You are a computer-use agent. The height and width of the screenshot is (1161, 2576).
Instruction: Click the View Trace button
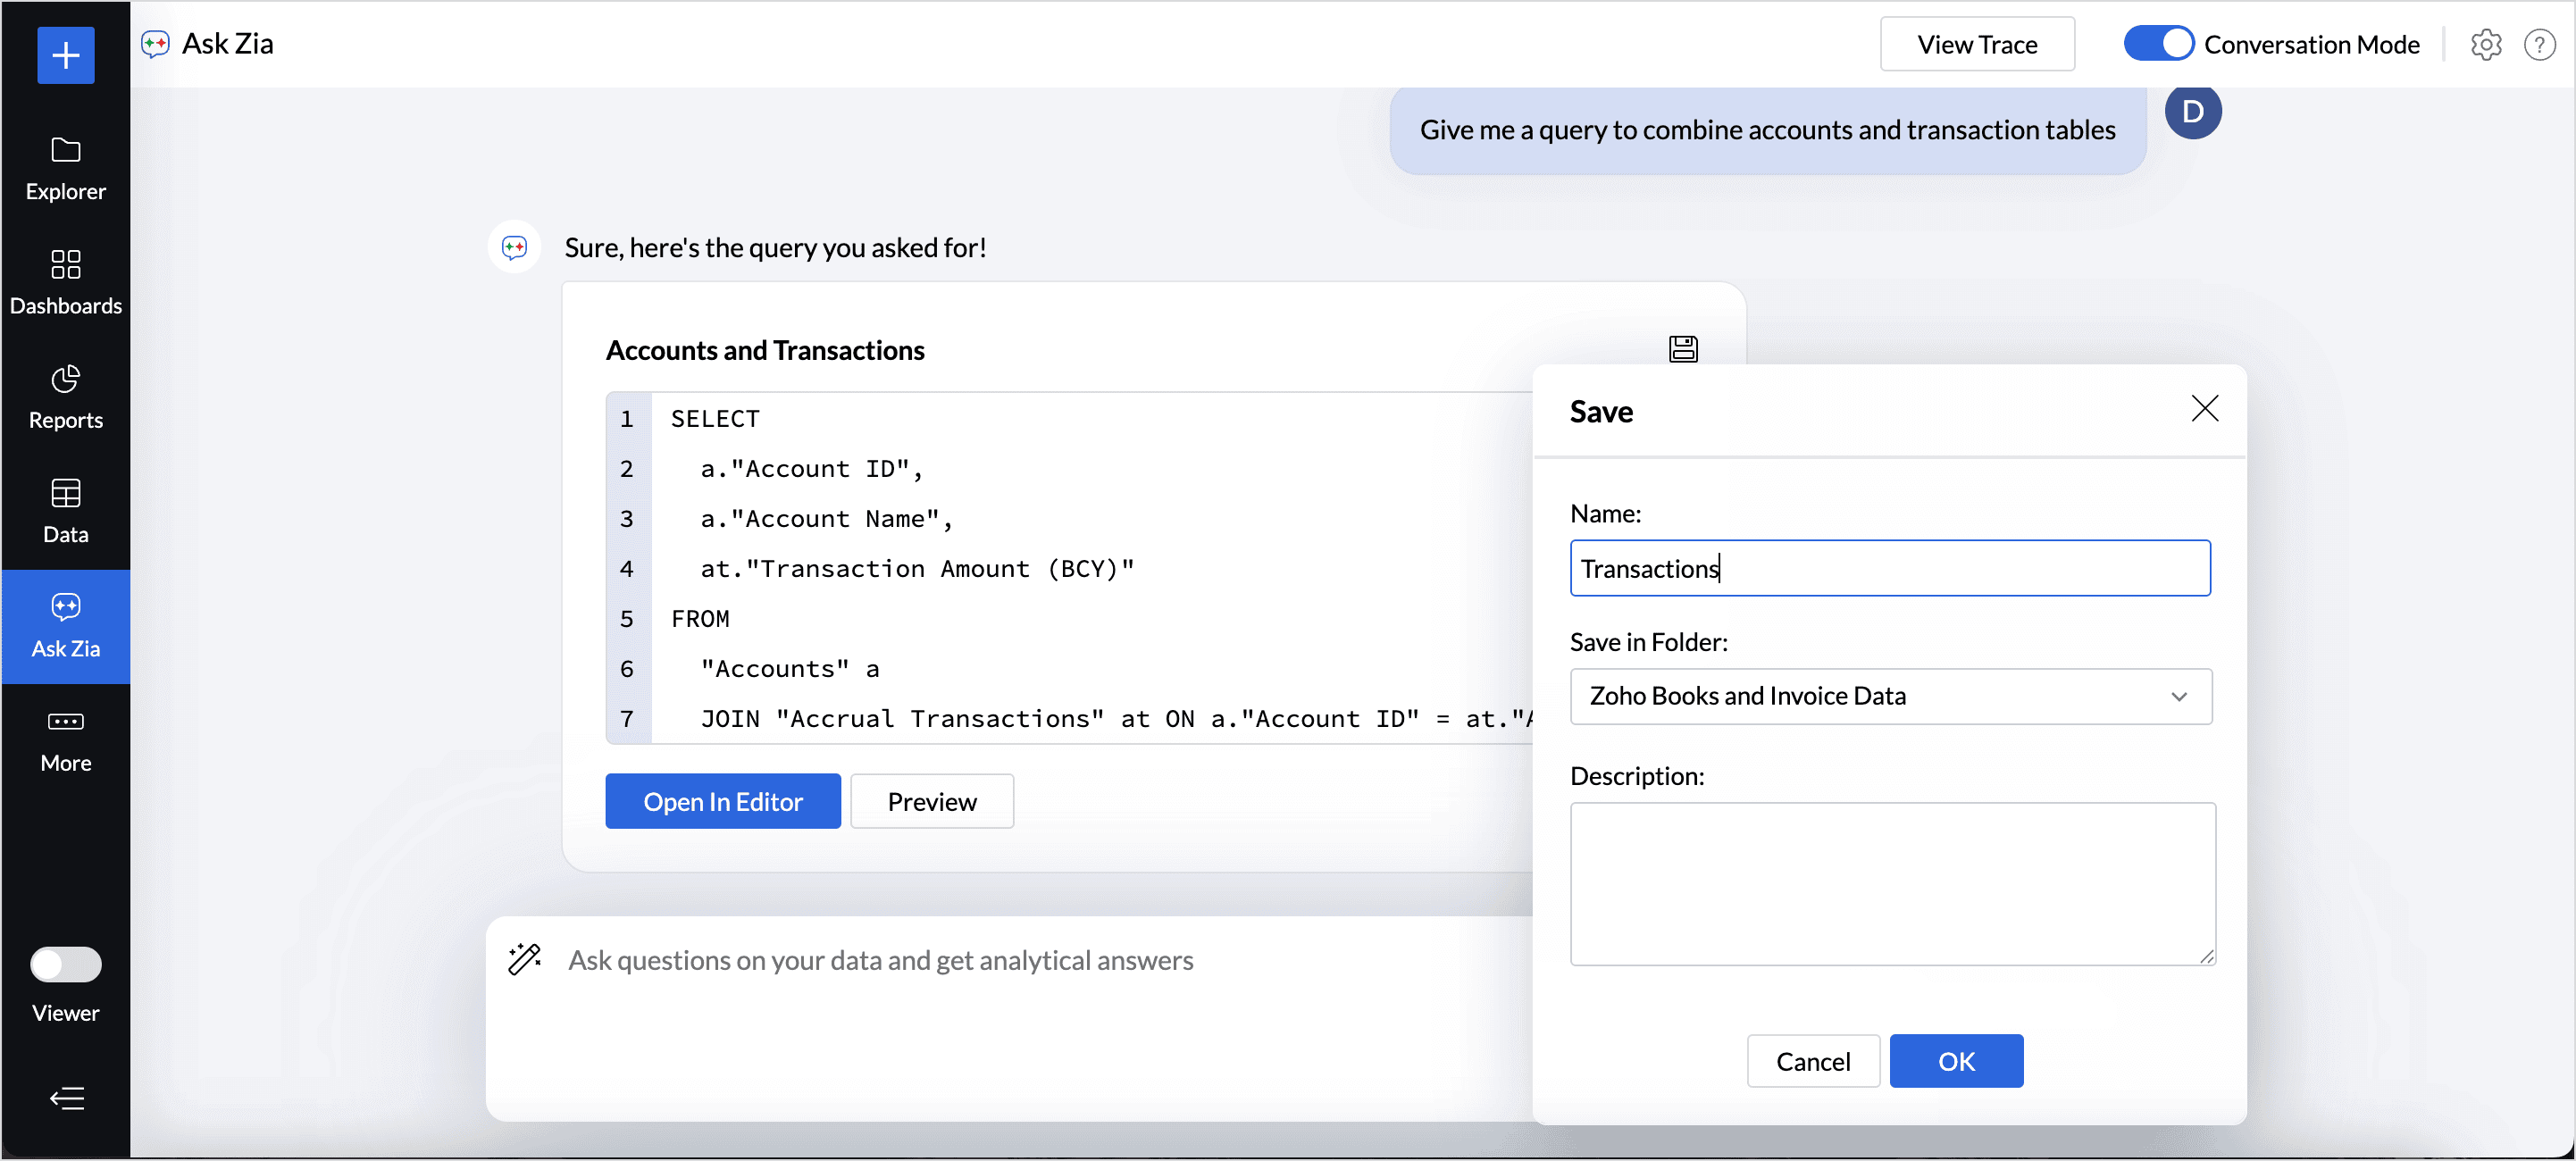pyautogui.click(x=1976, y=45)
